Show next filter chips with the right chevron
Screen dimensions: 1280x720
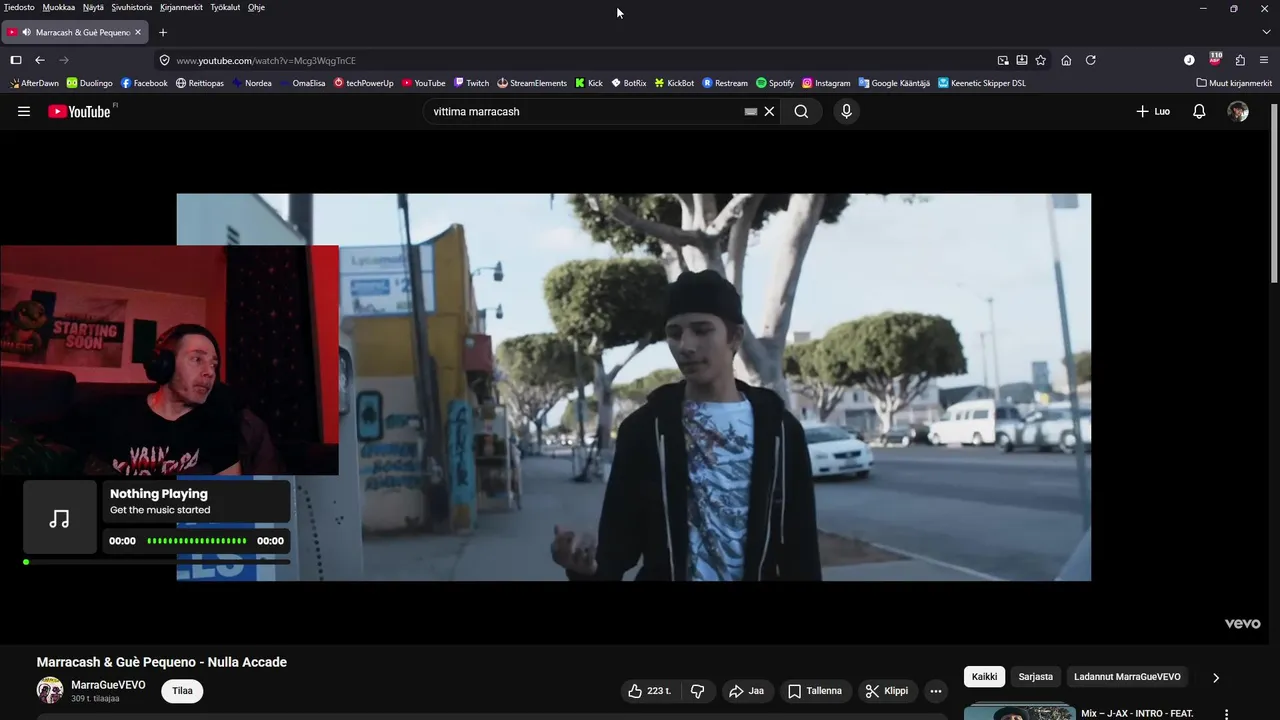coord(1216,677)
